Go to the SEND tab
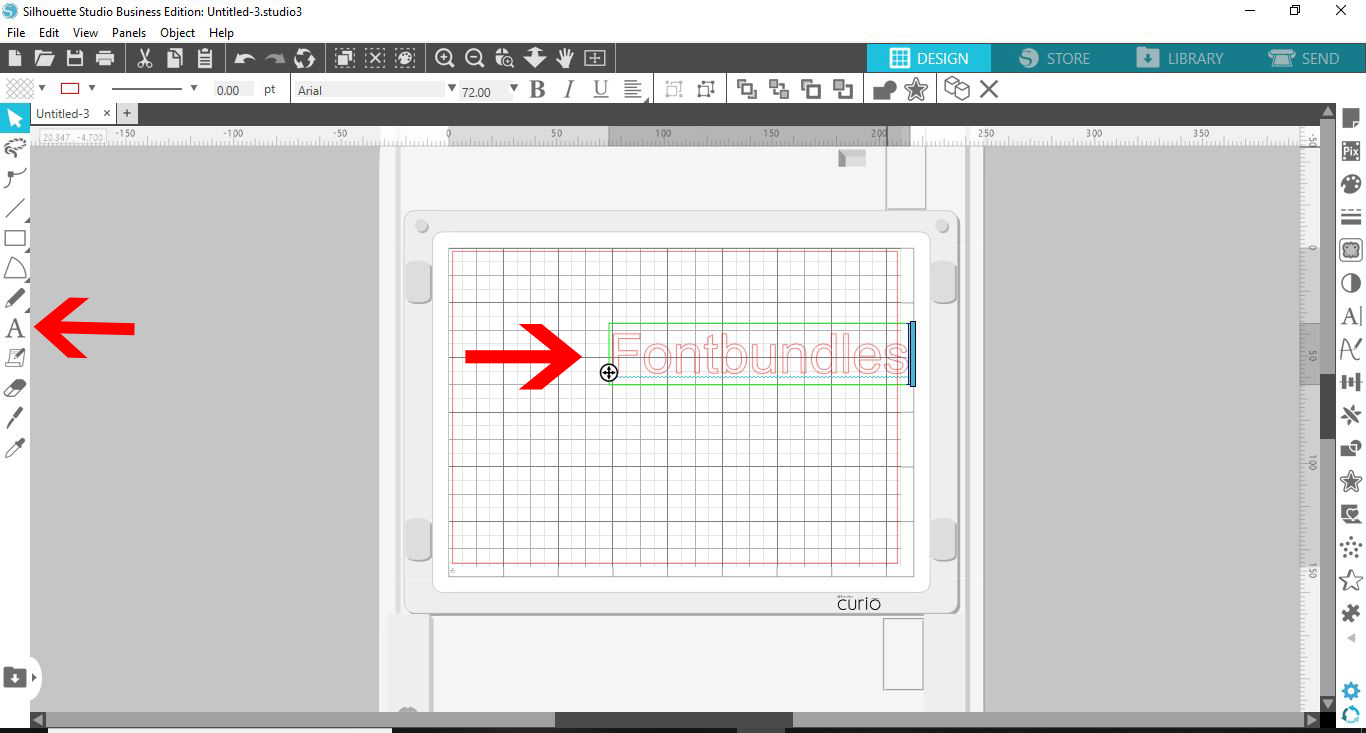This screenshot has height=733, width=1366. (1304, 58)
